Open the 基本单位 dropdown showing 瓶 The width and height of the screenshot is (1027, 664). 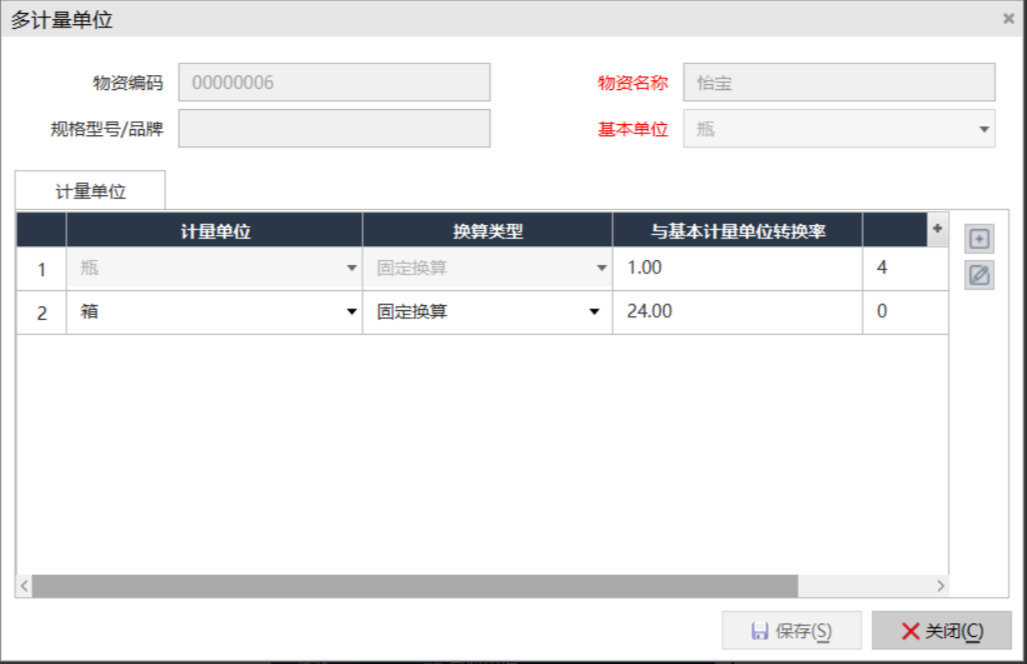pyautogui.click(x=984, y=129)
